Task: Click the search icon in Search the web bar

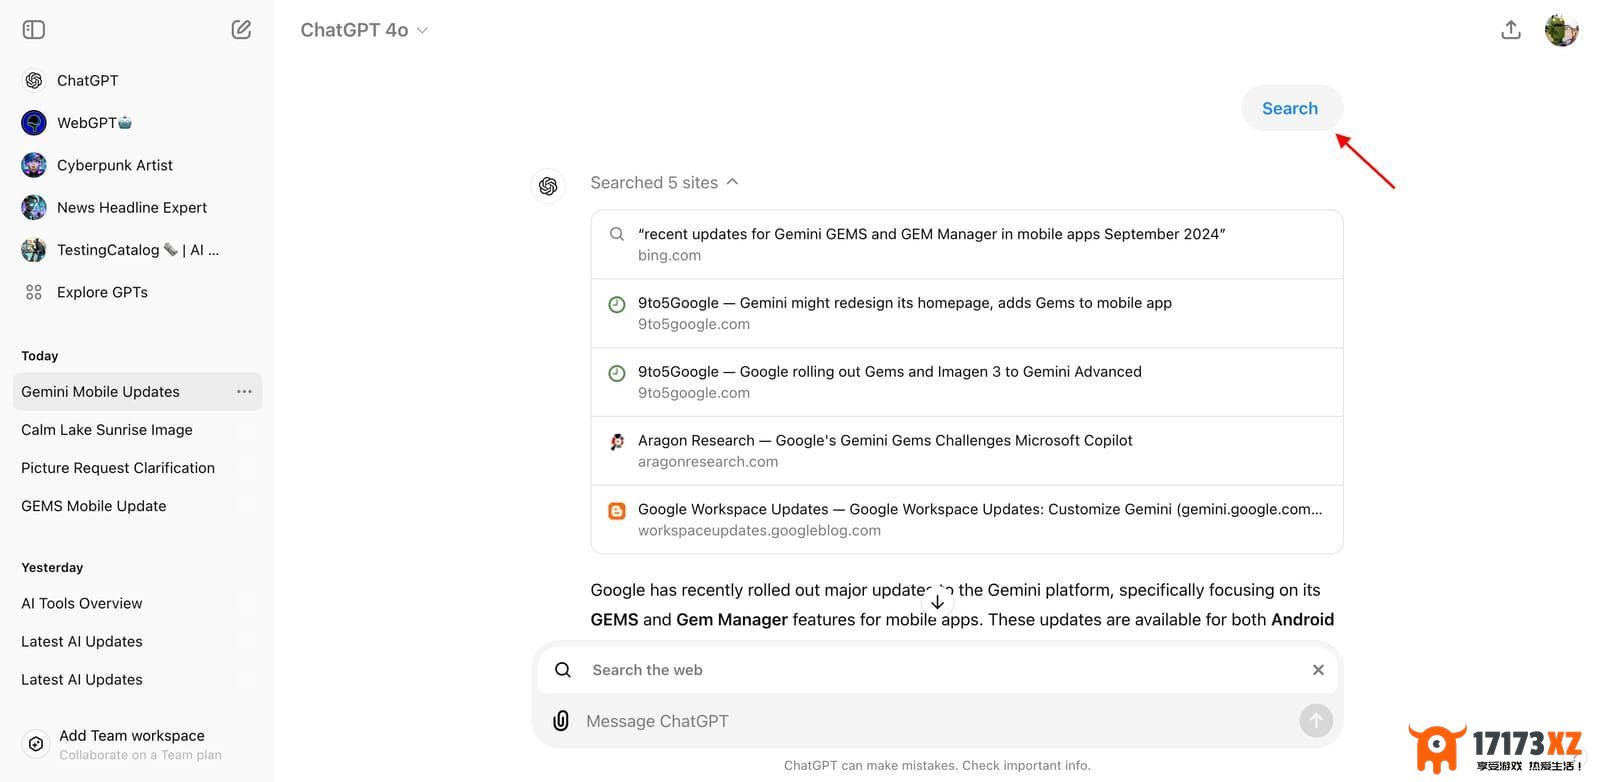Action: pyautogui.click(x=563, y=670)
